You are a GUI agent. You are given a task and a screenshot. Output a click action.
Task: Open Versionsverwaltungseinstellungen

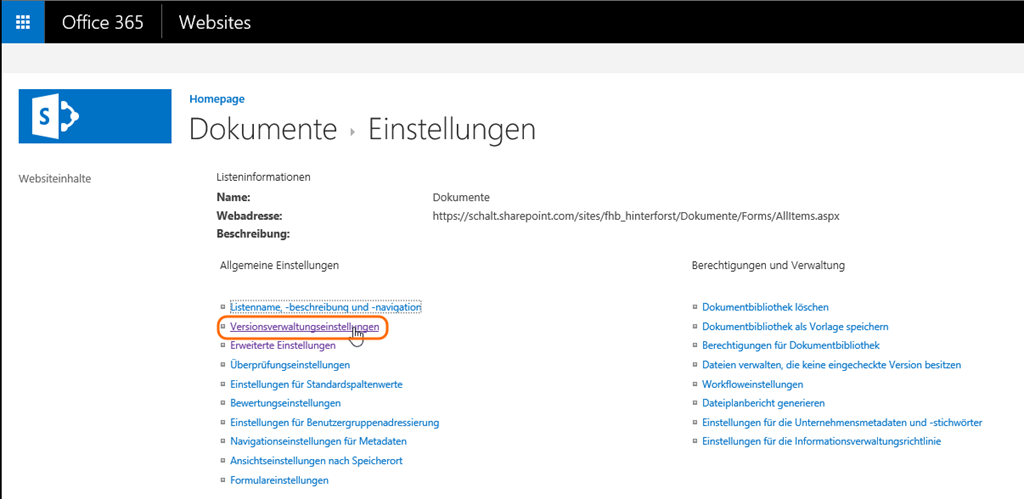click(304, 327)
